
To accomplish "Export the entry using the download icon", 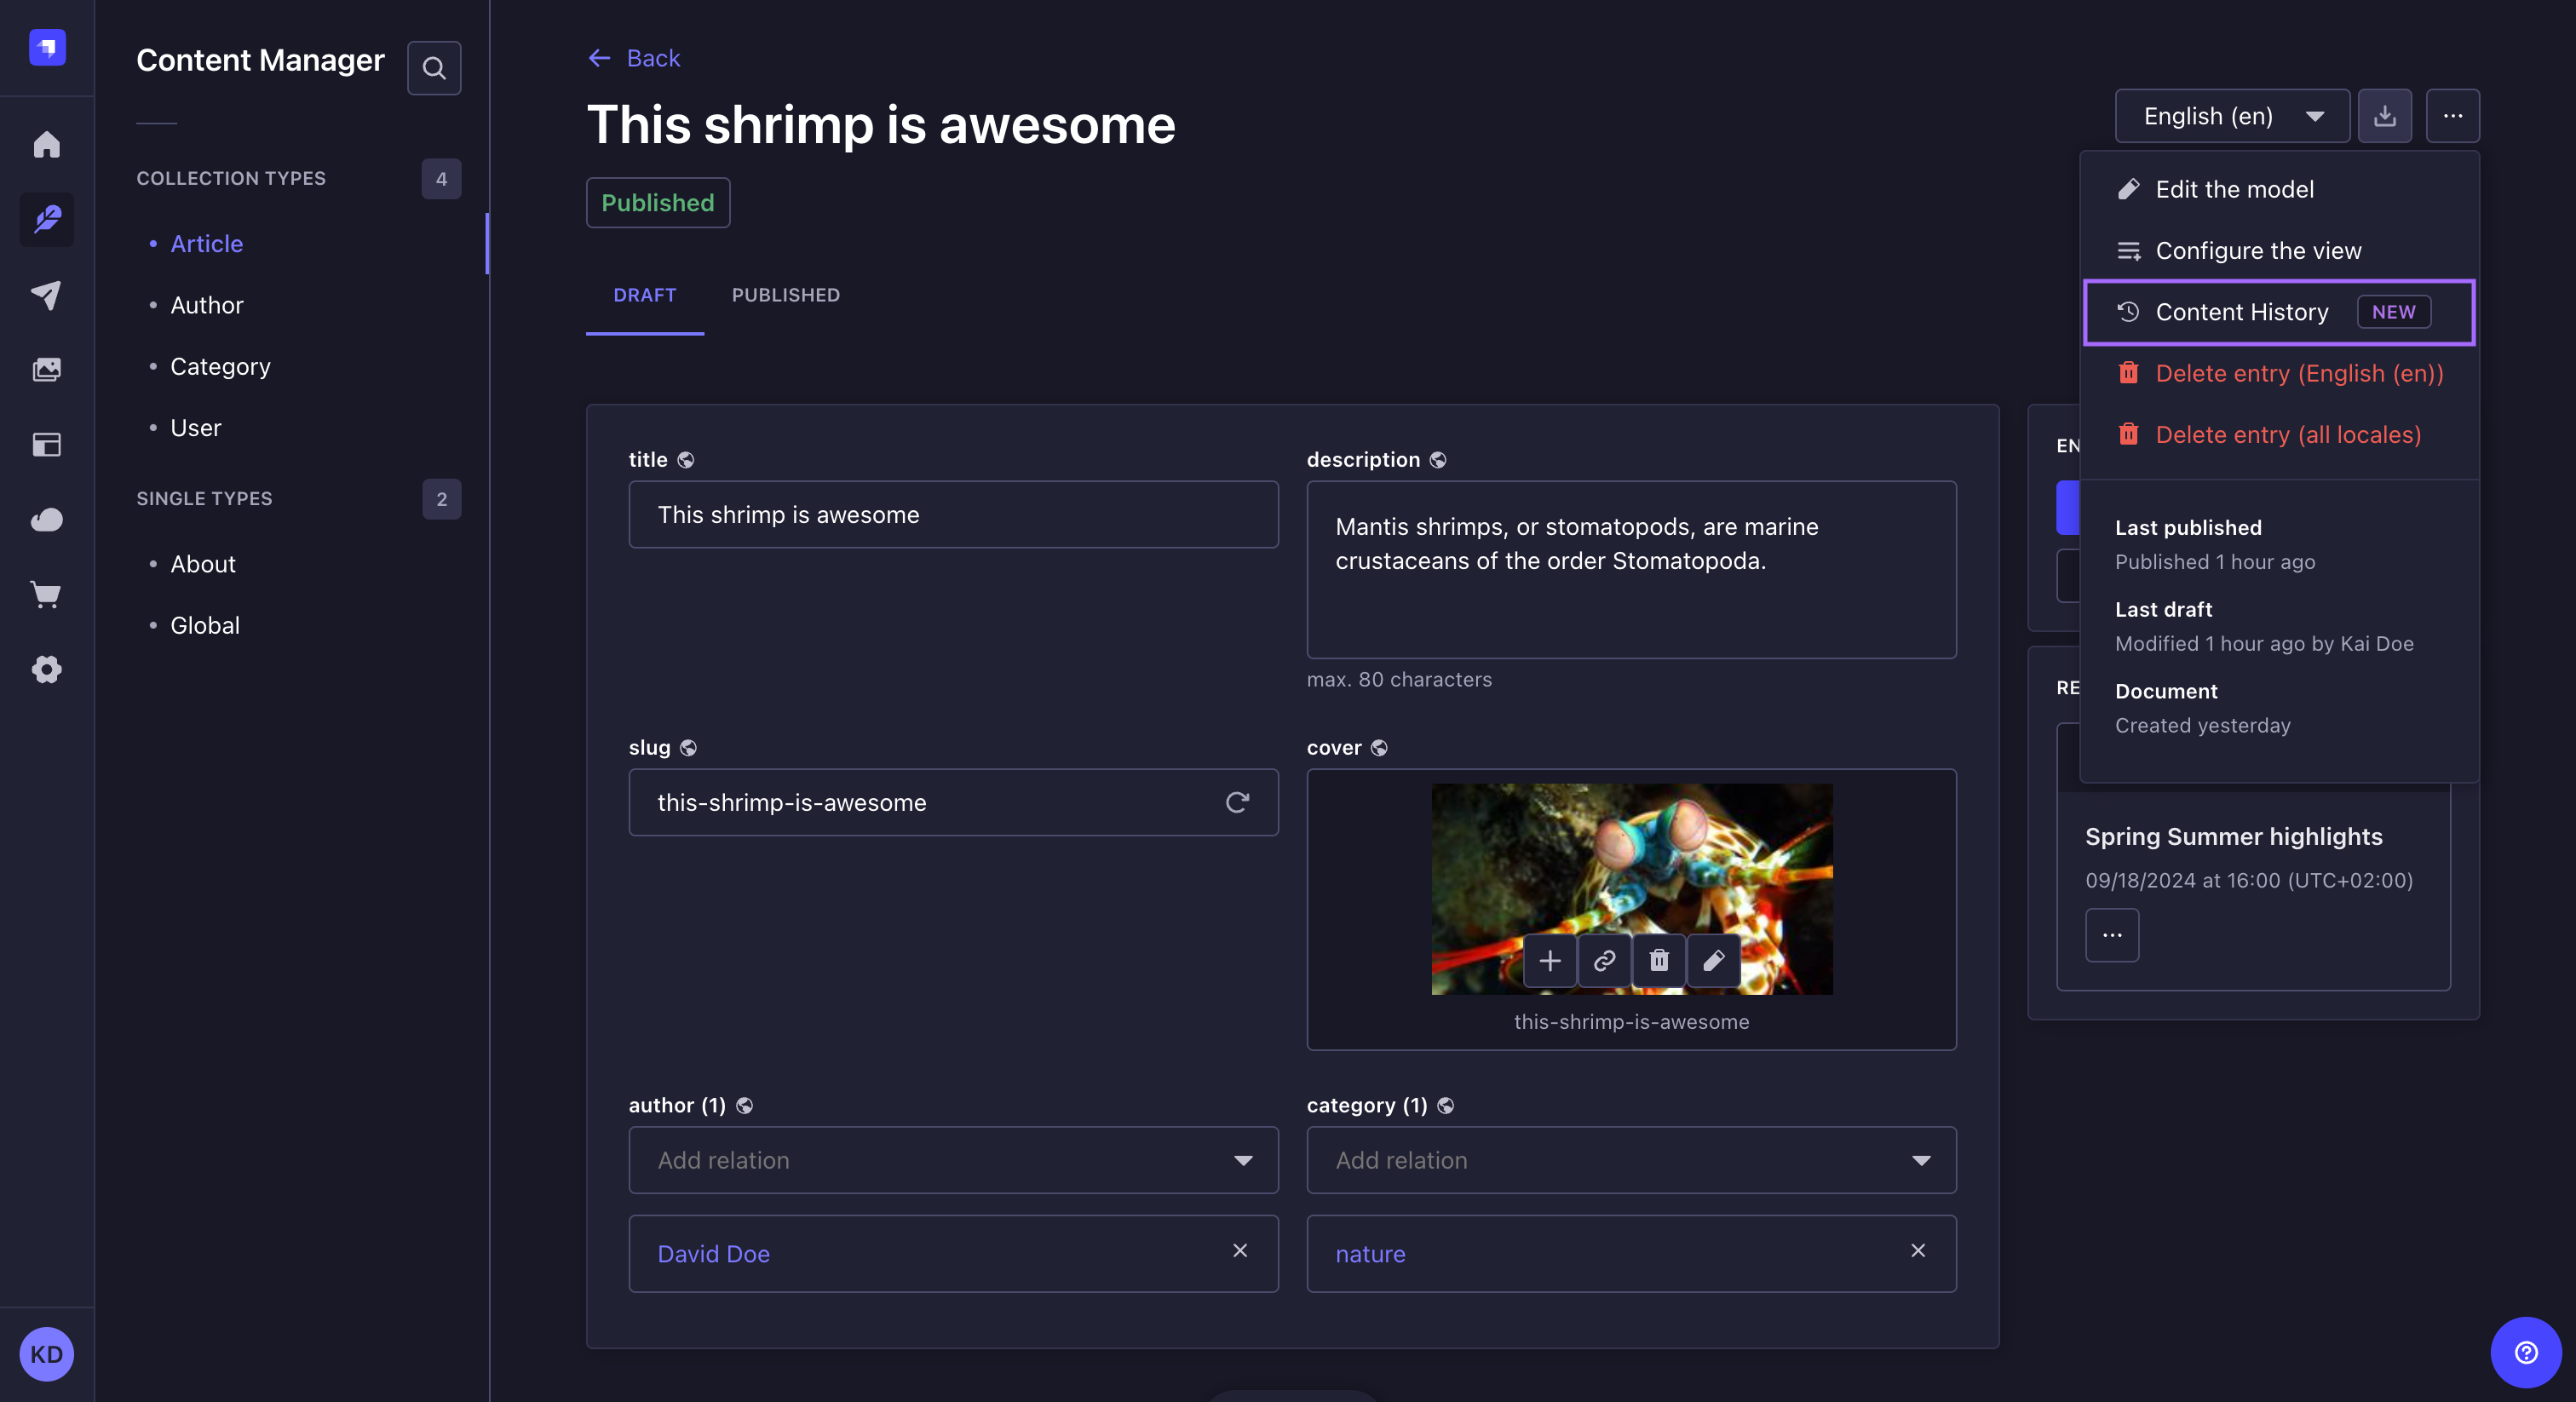I will (x=2386, y=115).
